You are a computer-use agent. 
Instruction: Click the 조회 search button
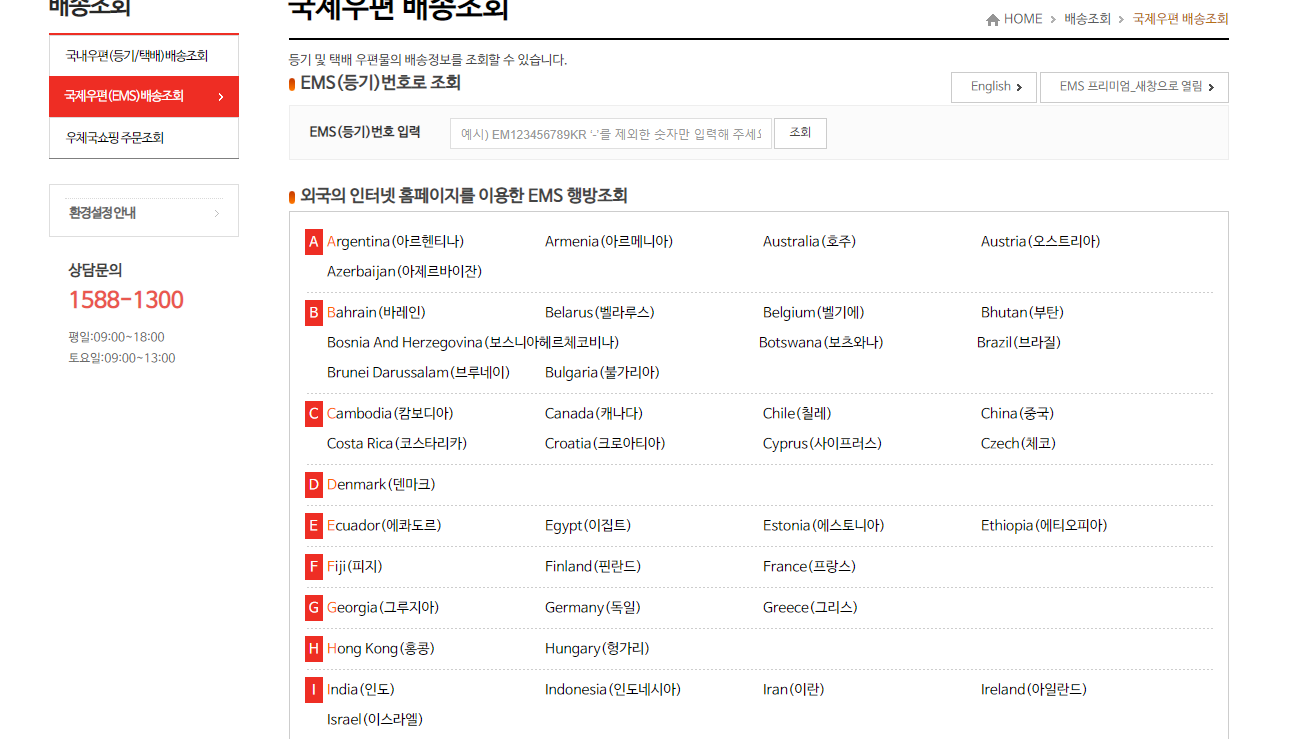click(x=800, y=133)
